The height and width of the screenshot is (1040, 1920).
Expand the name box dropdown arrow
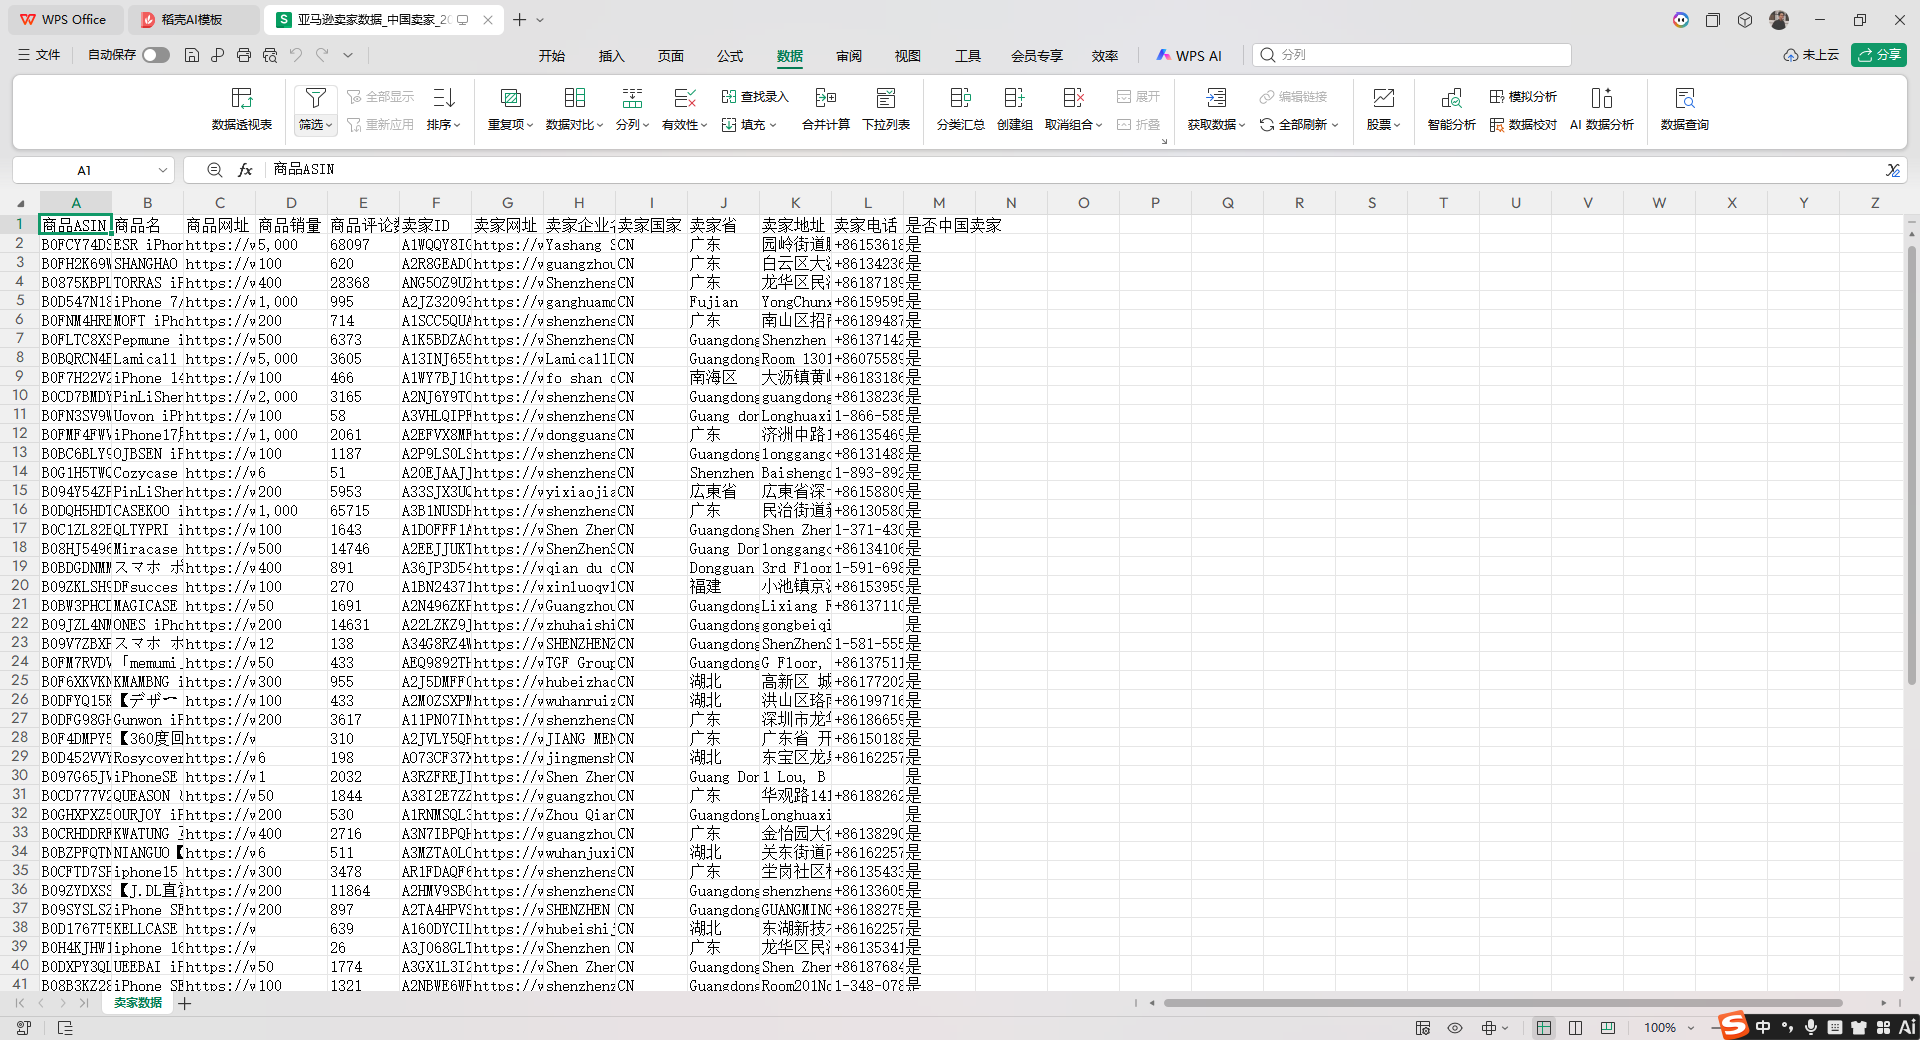pyautogui.click(x=162, y=170)
